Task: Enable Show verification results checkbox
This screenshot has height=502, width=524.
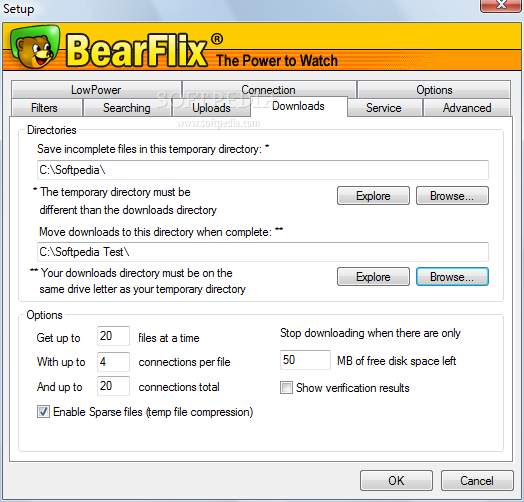Action: pyautogui.click(x=286, y=388)
